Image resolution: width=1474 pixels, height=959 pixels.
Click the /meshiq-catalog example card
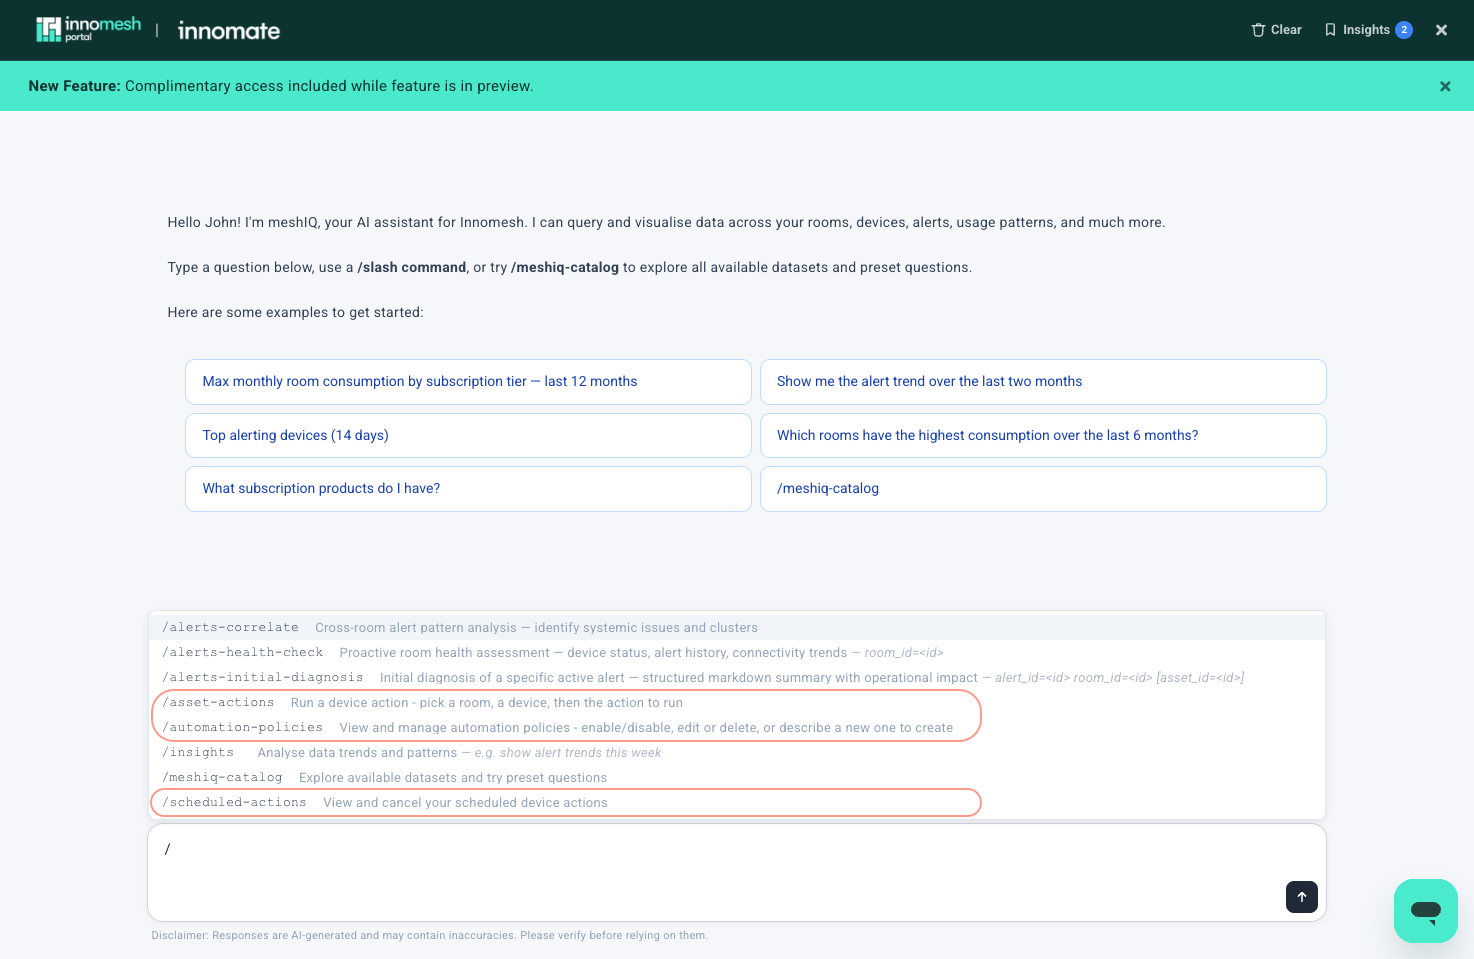pos(1043,489)
